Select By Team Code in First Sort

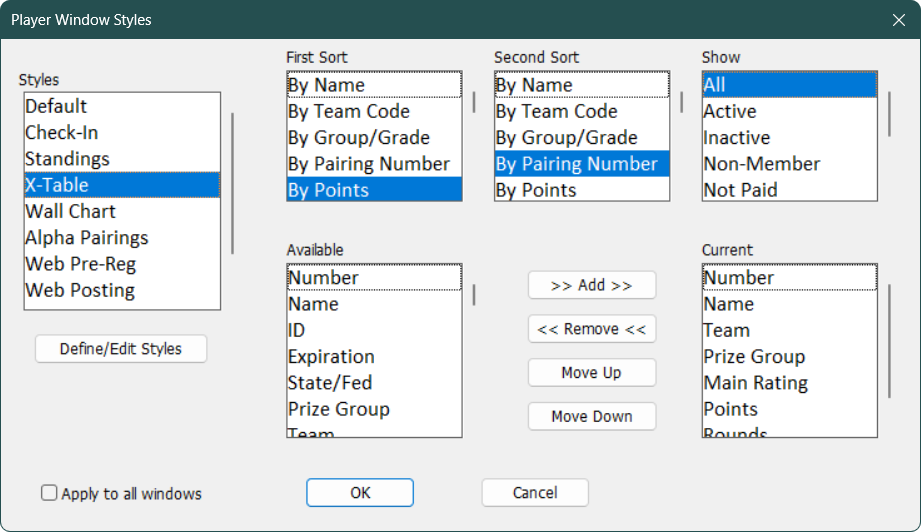tap(349, 112)
